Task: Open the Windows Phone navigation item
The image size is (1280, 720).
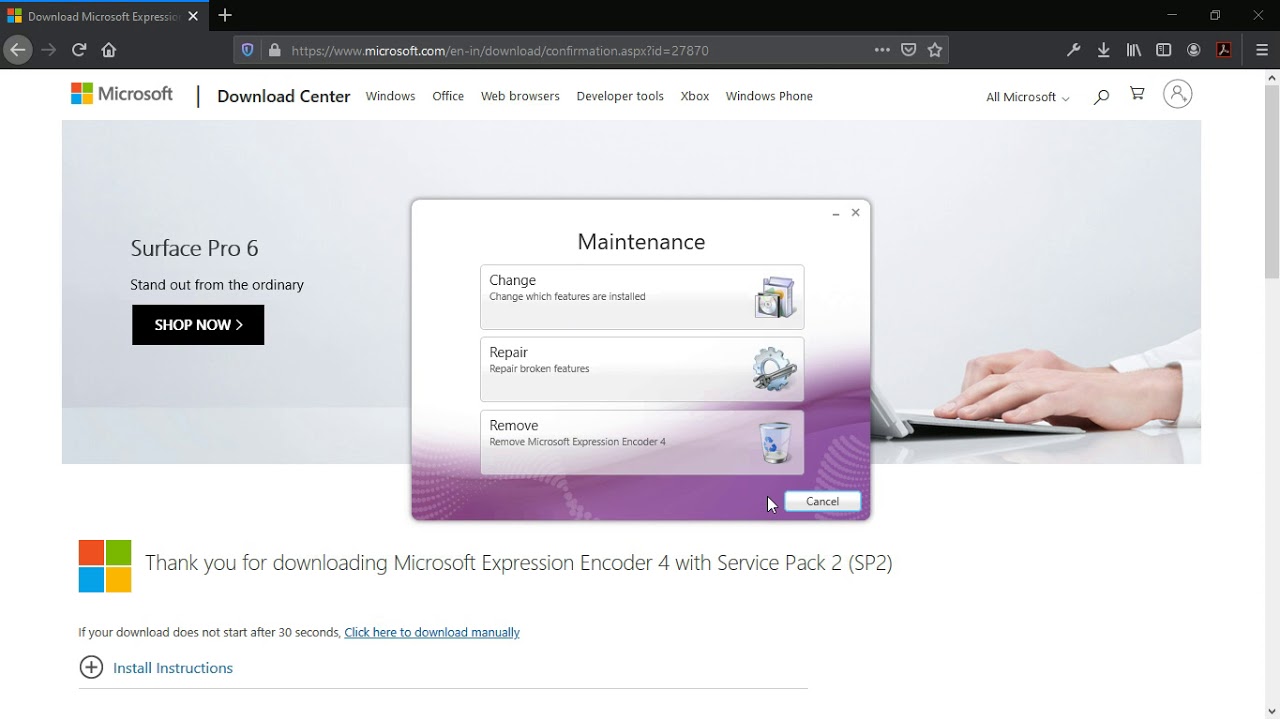Action: [769, 96]
